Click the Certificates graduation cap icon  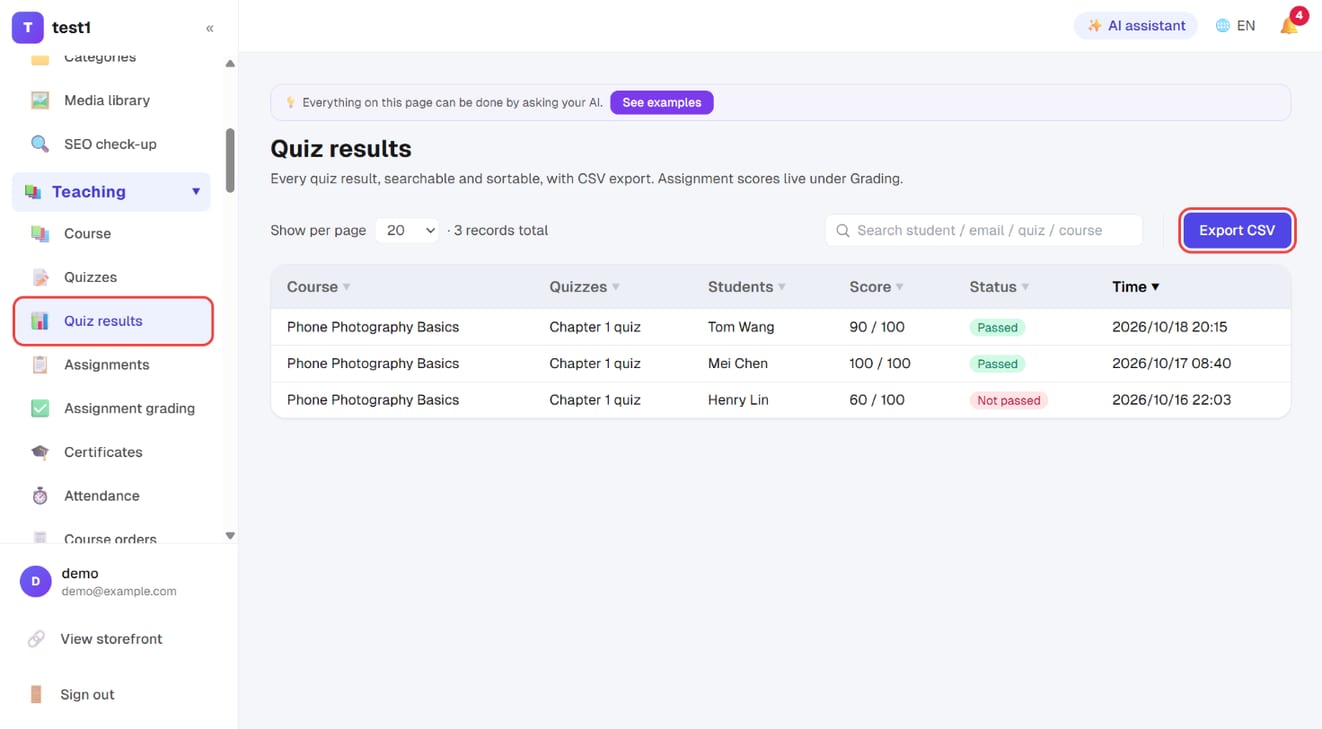coord(40,452)
